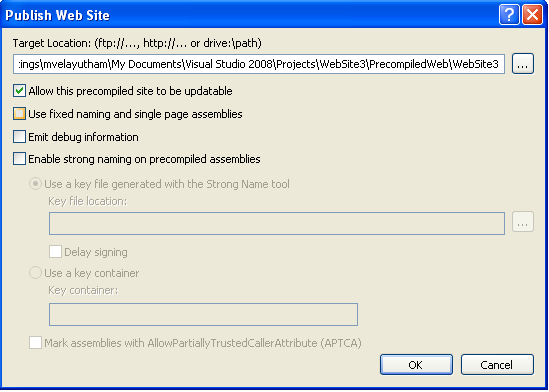Click the Target Location path field
Viewport: 549px width, 392px height.
click(259, 64)
